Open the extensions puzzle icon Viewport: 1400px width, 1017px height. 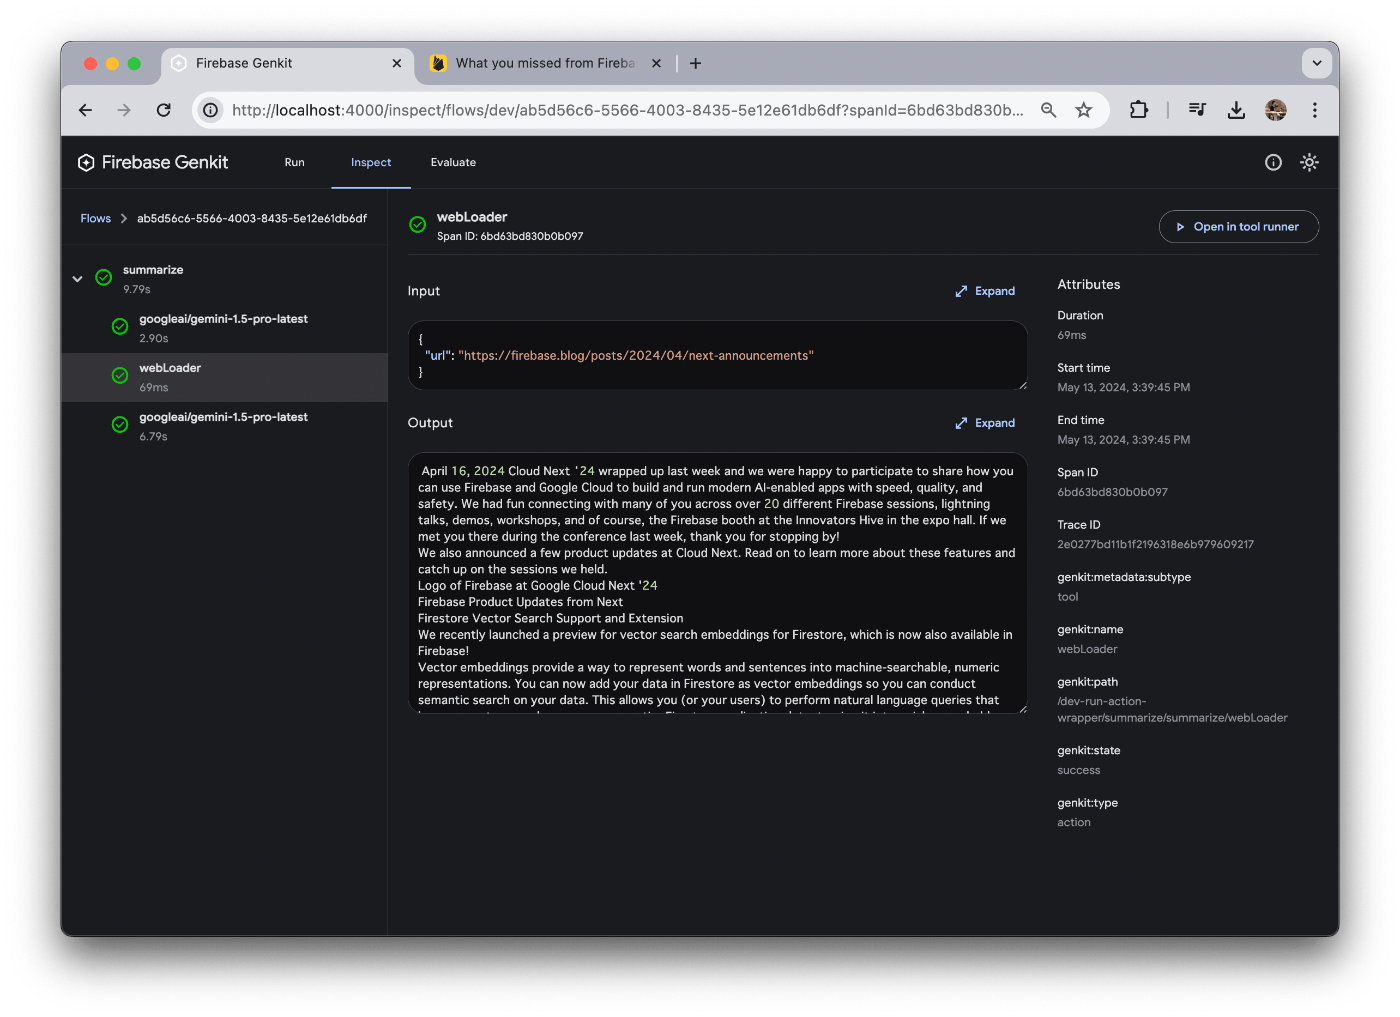click(1138, 110)
